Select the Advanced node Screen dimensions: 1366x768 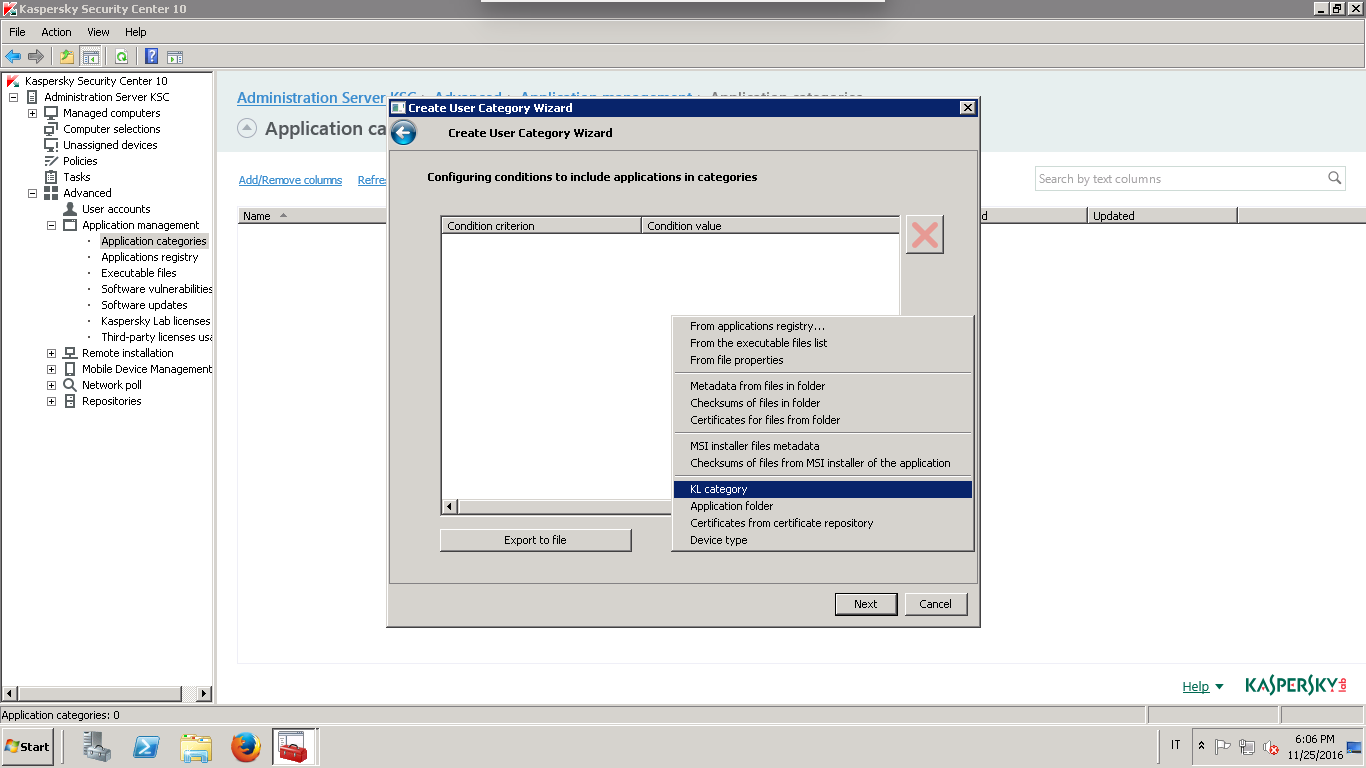point(87,193)
